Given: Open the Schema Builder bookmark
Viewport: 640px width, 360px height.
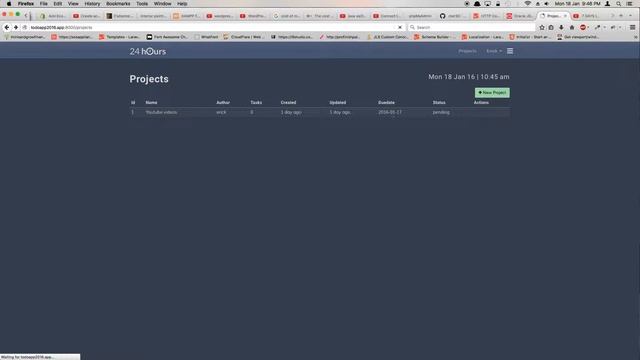Looking at the screenshot, I should pyautogui.click(x=434, y=37).
